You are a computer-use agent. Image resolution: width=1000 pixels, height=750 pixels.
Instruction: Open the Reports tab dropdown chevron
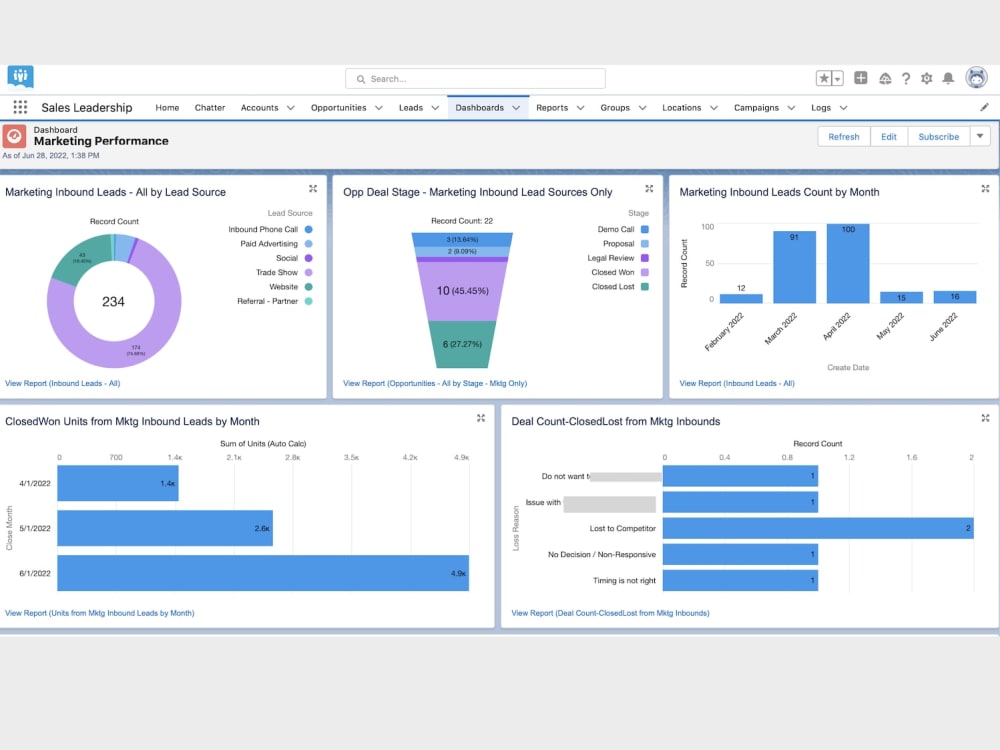(579, 107)
